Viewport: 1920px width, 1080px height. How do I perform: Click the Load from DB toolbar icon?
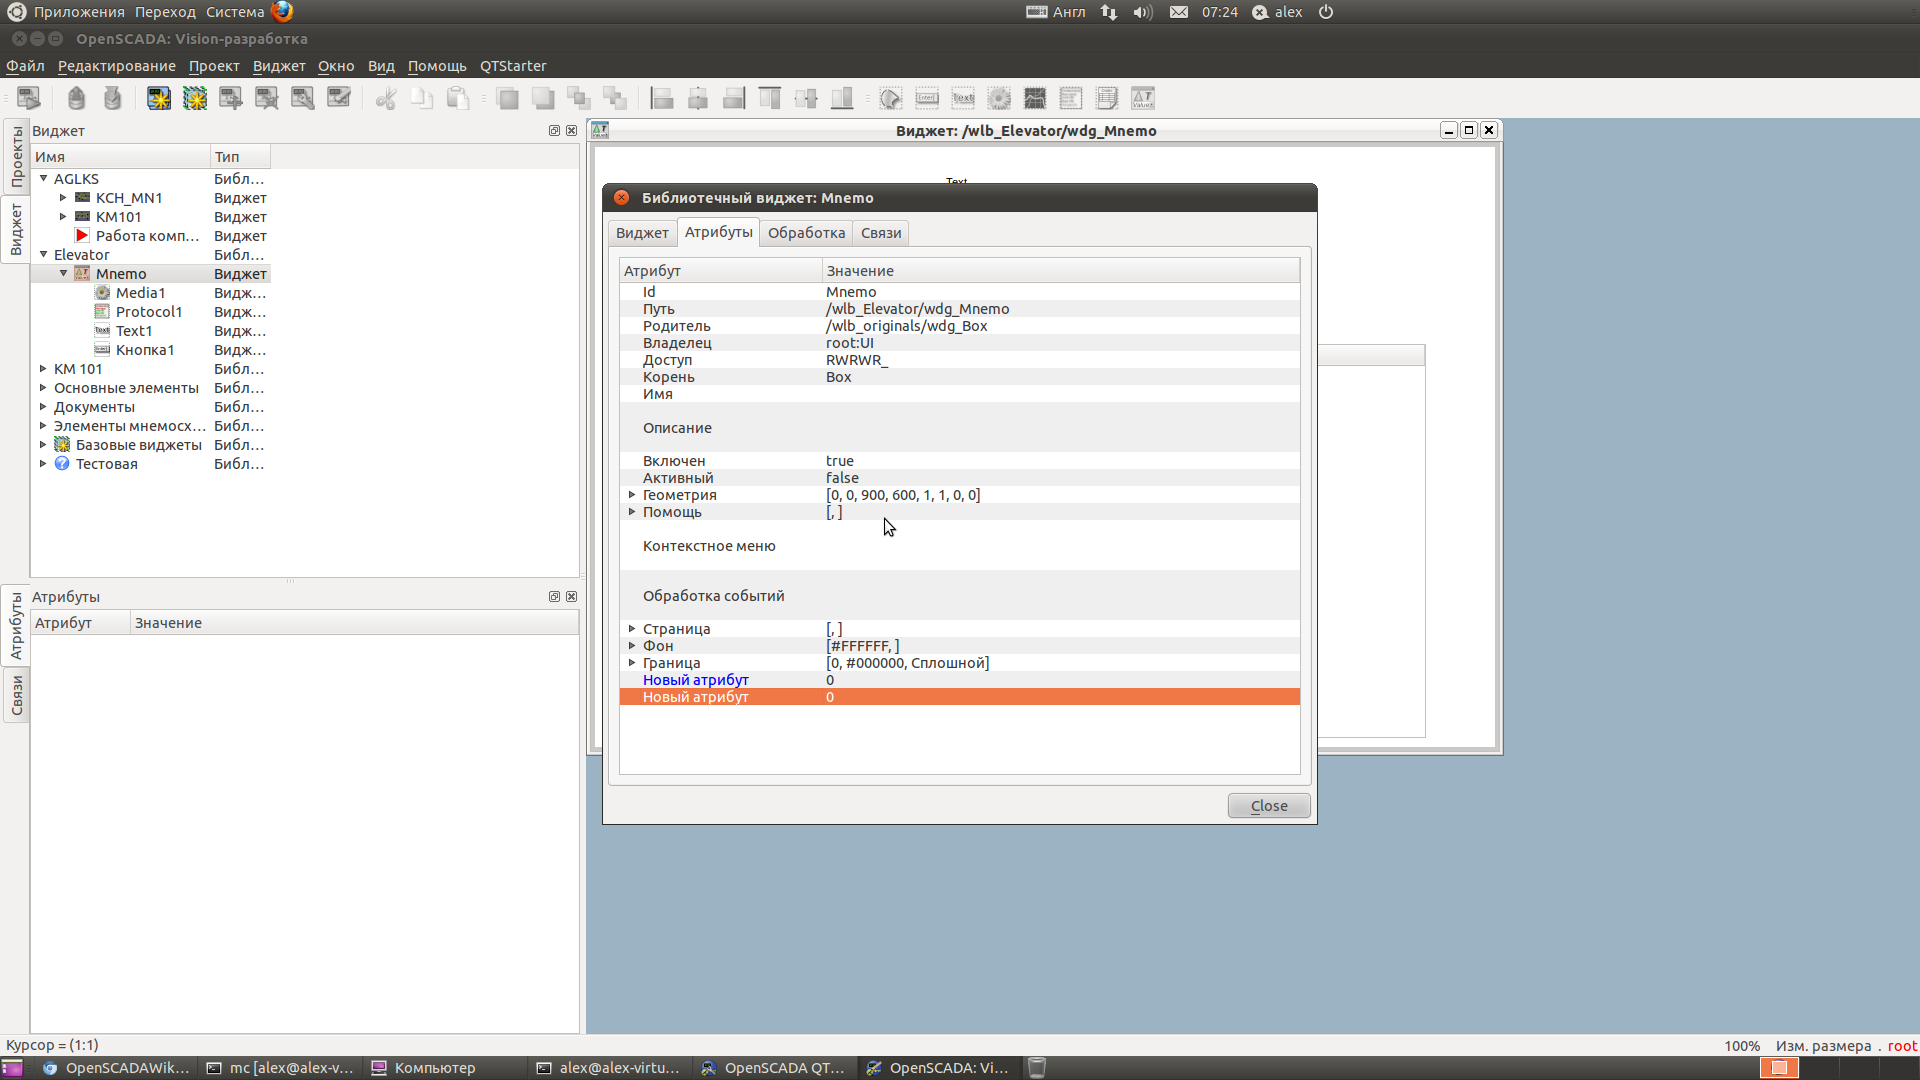(76, 98)
